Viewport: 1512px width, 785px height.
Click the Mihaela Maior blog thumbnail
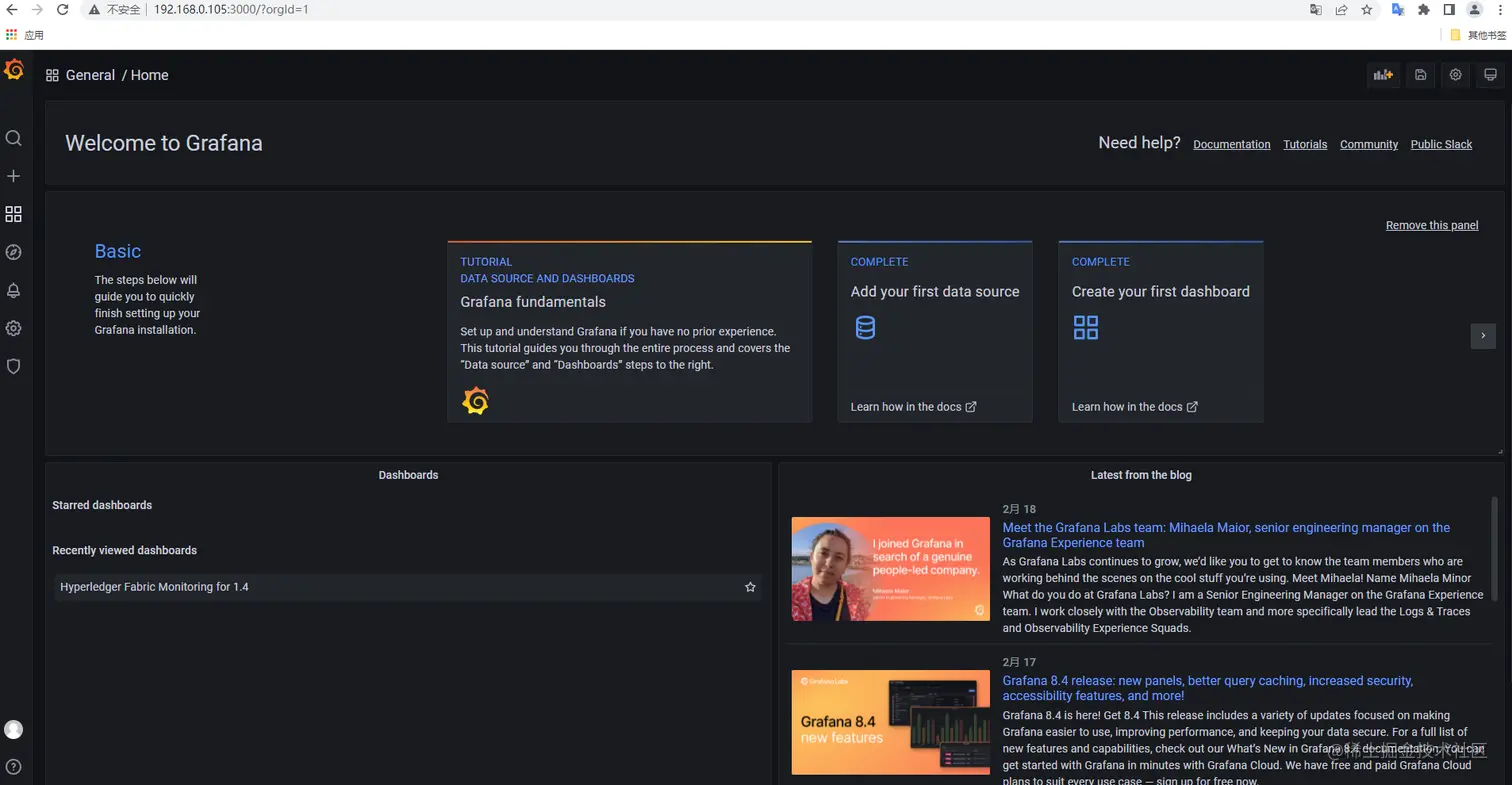pyautogui.click(x=891, y=569)
